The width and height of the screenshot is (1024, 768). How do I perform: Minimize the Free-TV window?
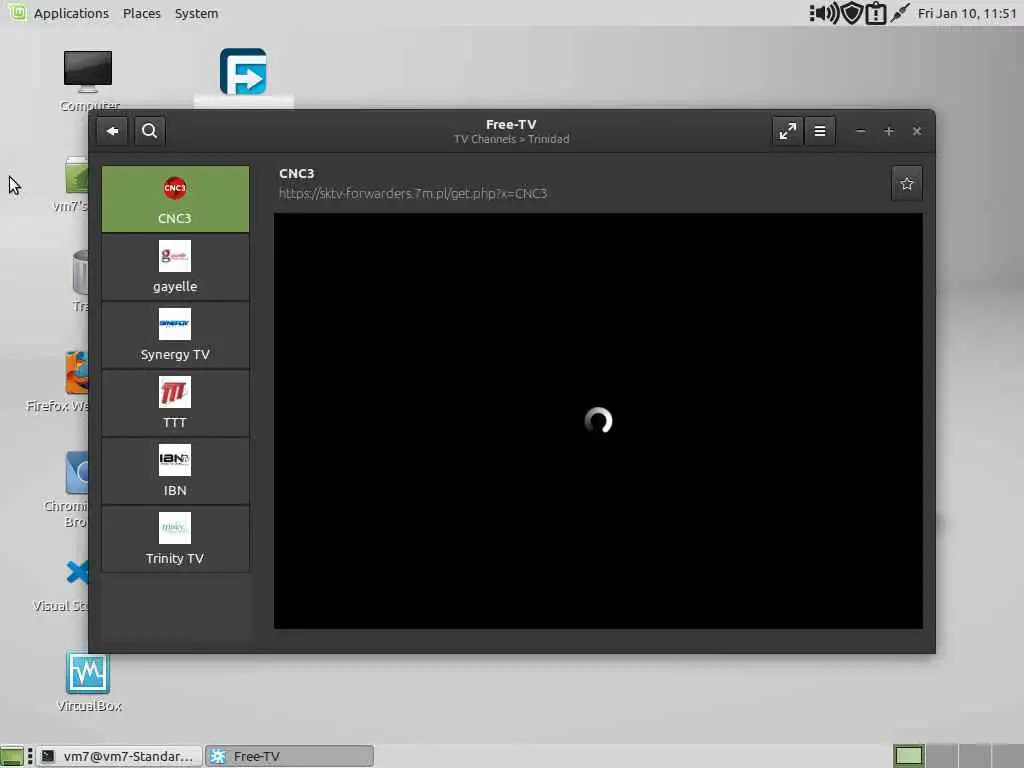click(861, 131)
